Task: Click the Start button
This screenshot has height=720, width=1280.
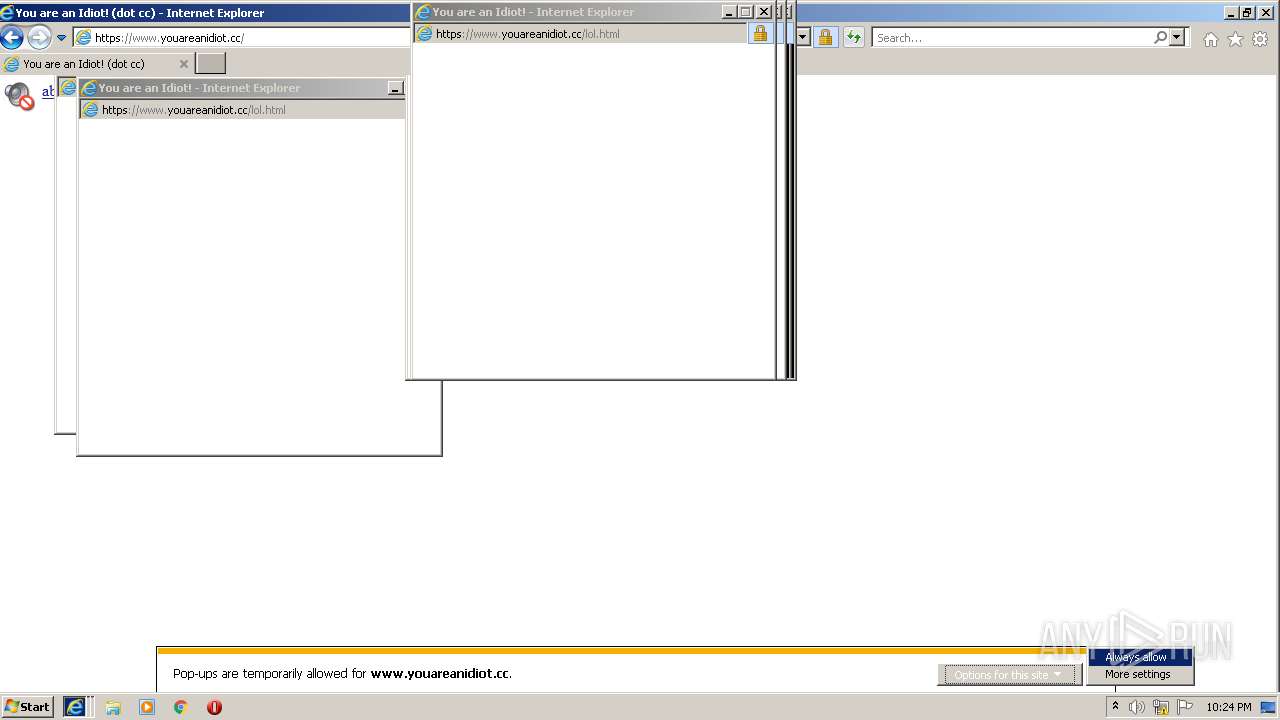Action: click(x=27, y=707)
